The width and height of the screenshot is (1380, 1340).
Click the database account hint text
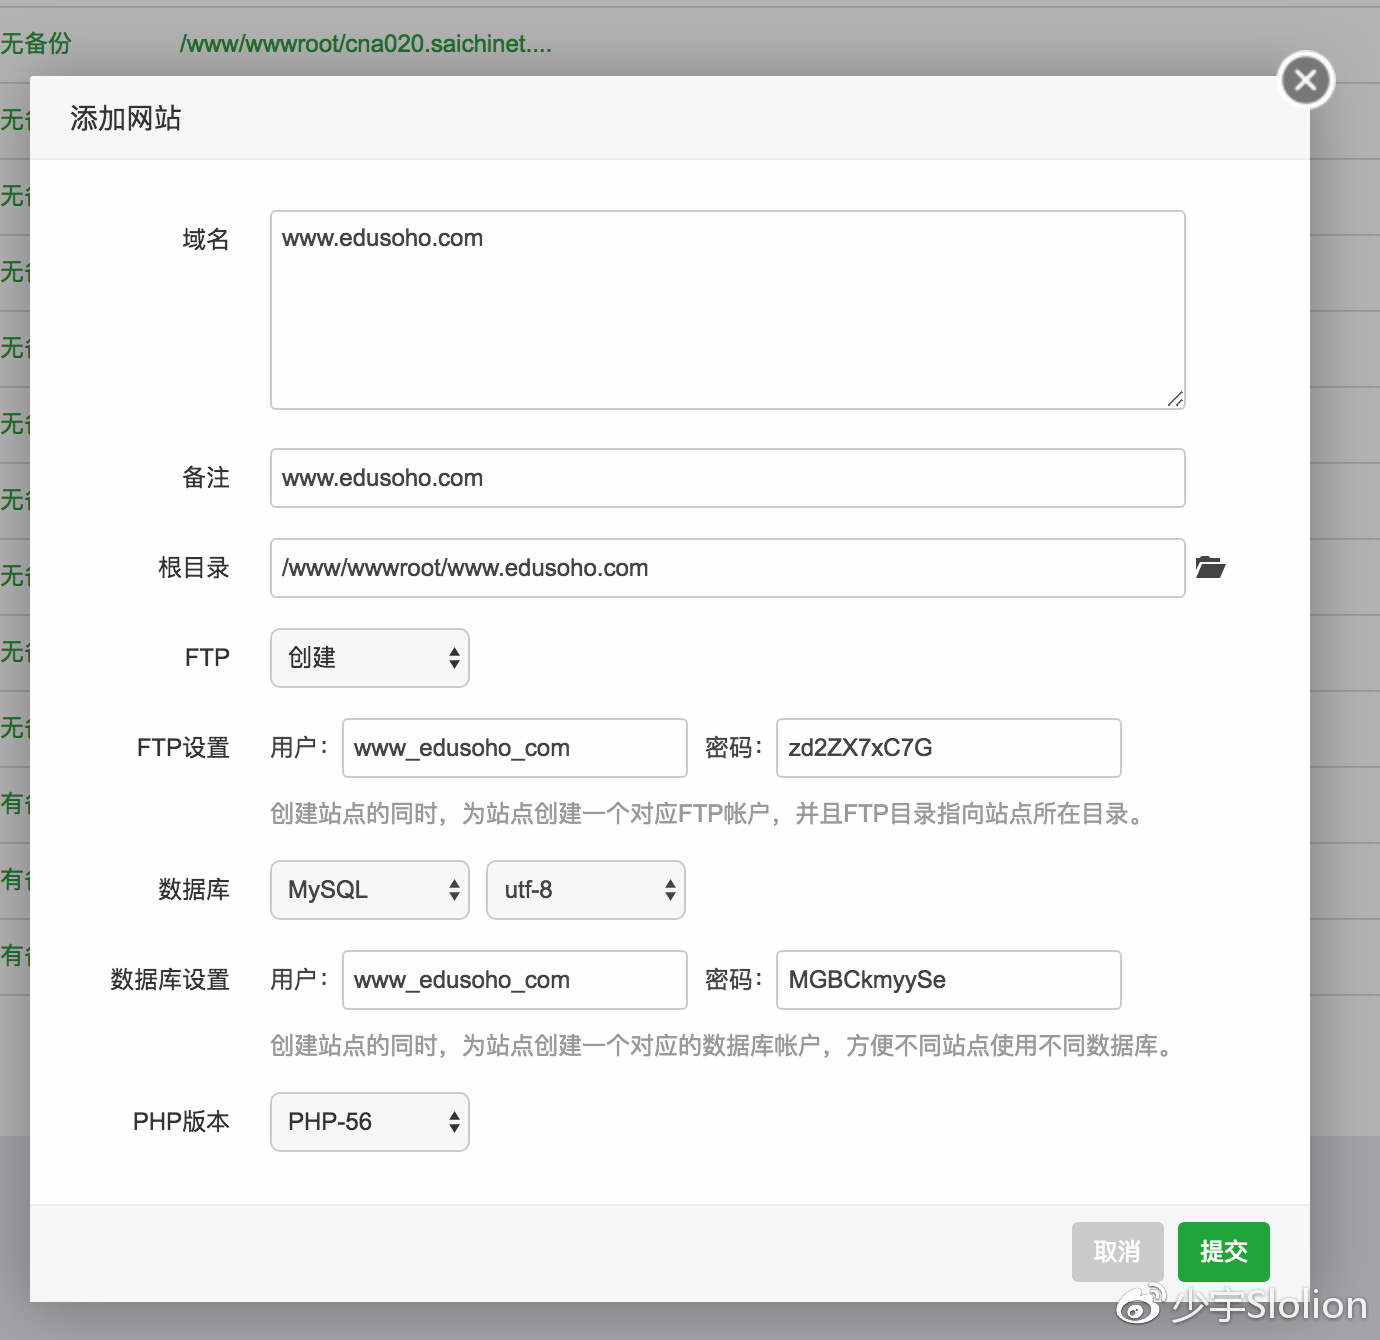point(724,1046)
